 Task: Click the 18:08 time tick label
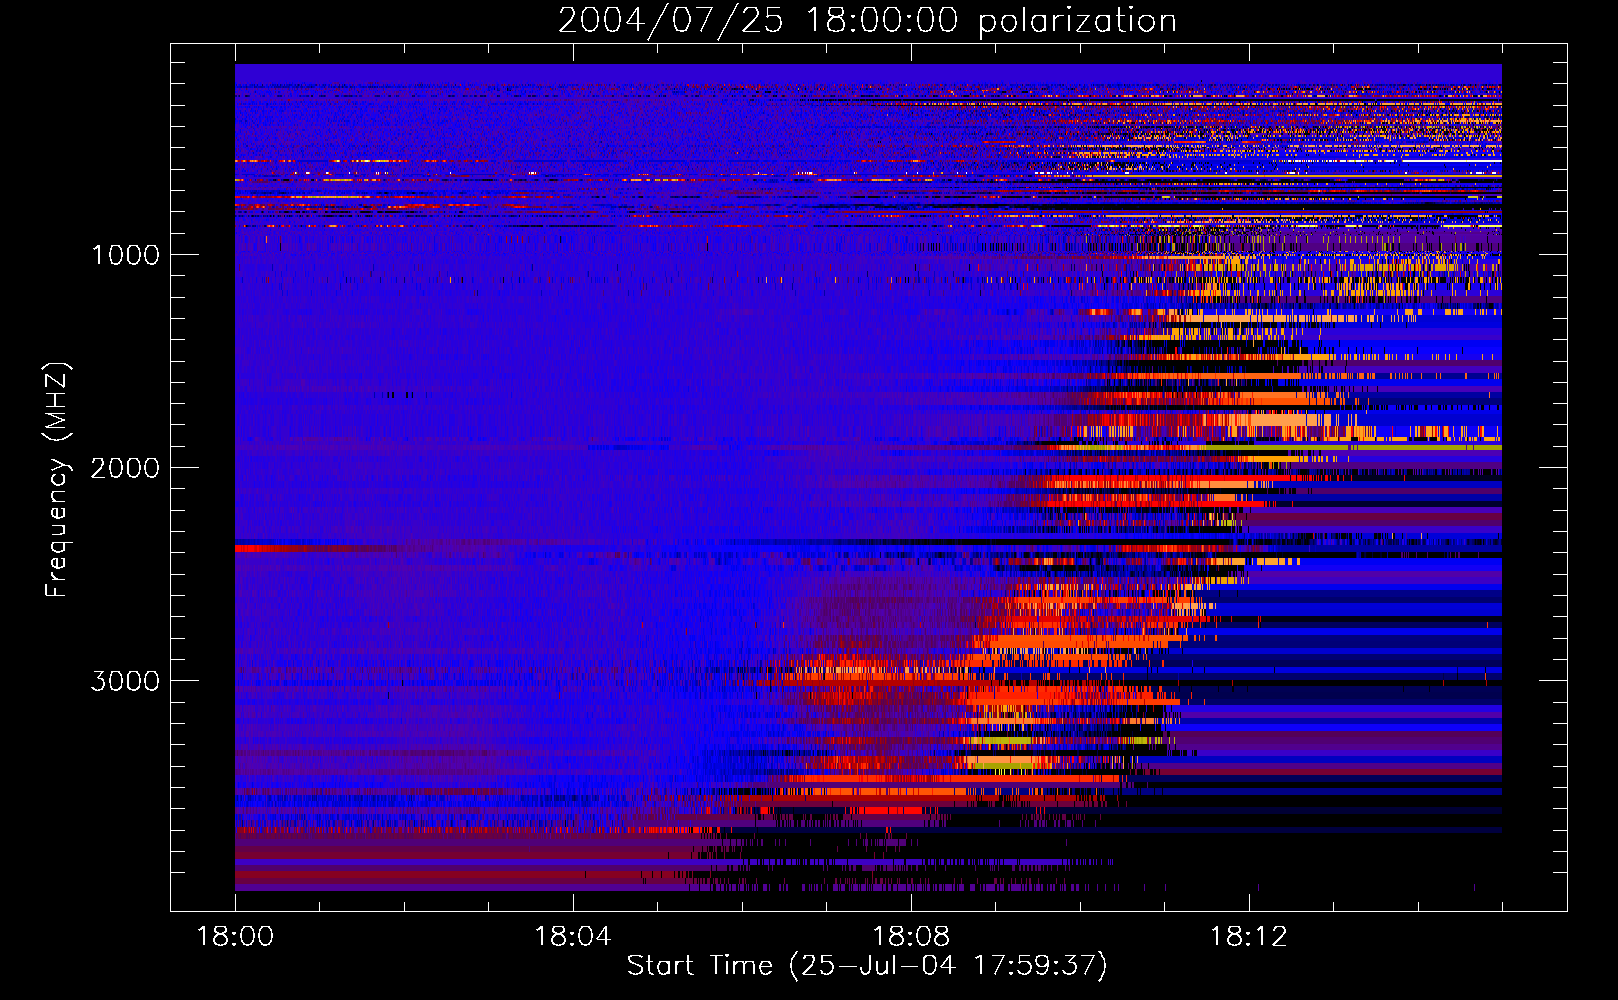(x=911, y=937)
